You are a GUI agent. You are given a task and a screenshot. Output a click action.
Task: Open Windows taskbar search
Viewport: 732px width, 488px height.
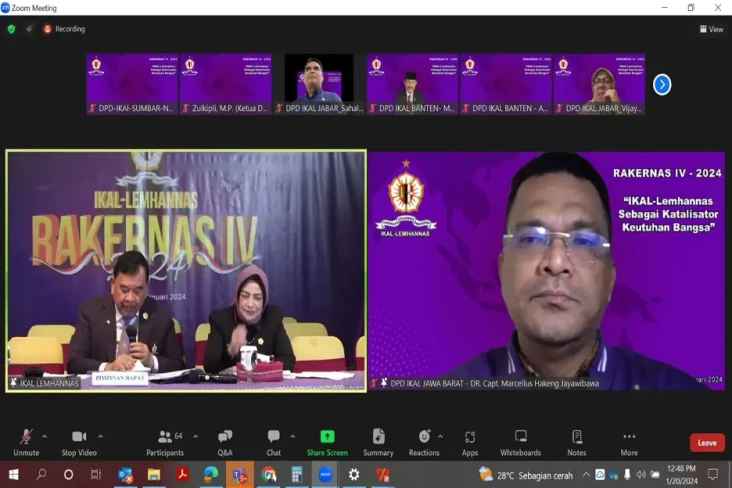click(42, 475)
